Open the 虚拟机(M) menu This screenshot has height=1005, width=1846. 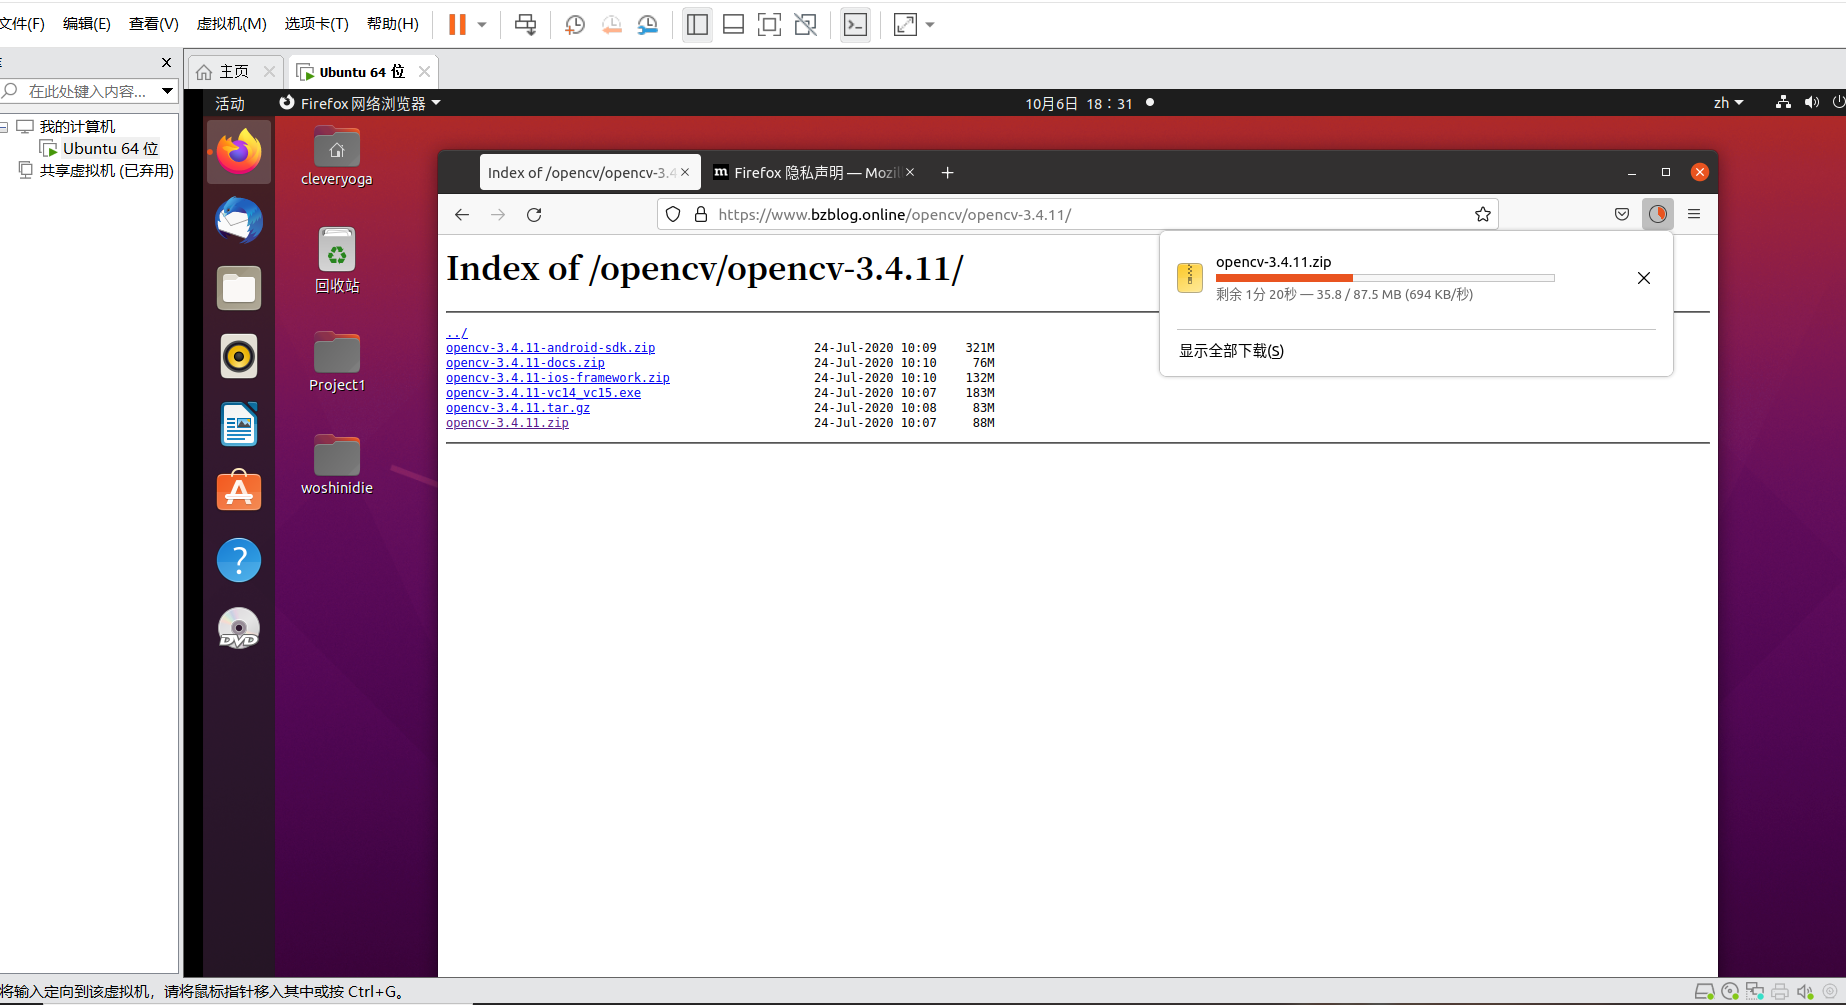click(x=231, y=23)
